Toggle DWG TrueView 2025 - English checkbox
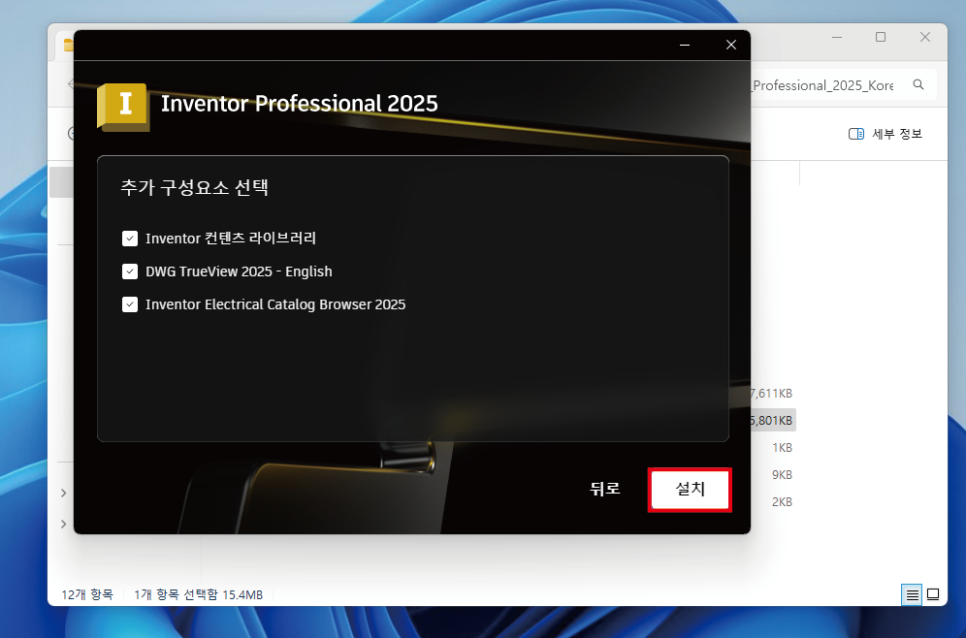Viewport: 966px width, 638px height. point(129,271)
